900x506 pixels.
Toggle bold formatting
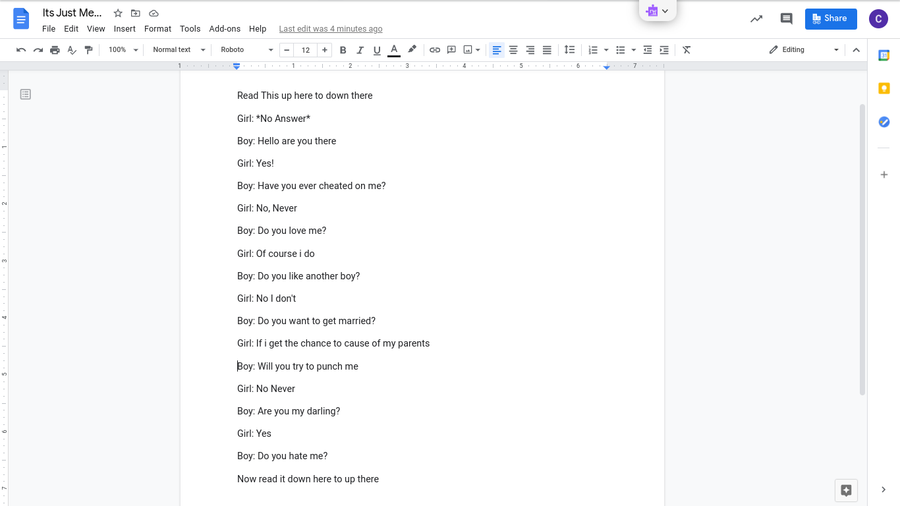click(x=343, y=50)
